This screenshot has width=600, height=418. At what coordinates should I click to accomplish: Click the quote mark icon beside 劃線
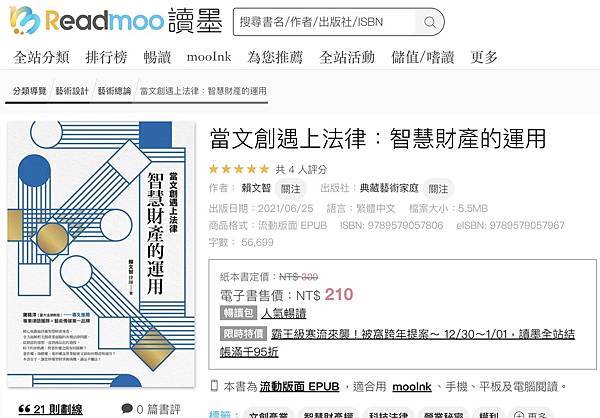(x=24, y=409)
